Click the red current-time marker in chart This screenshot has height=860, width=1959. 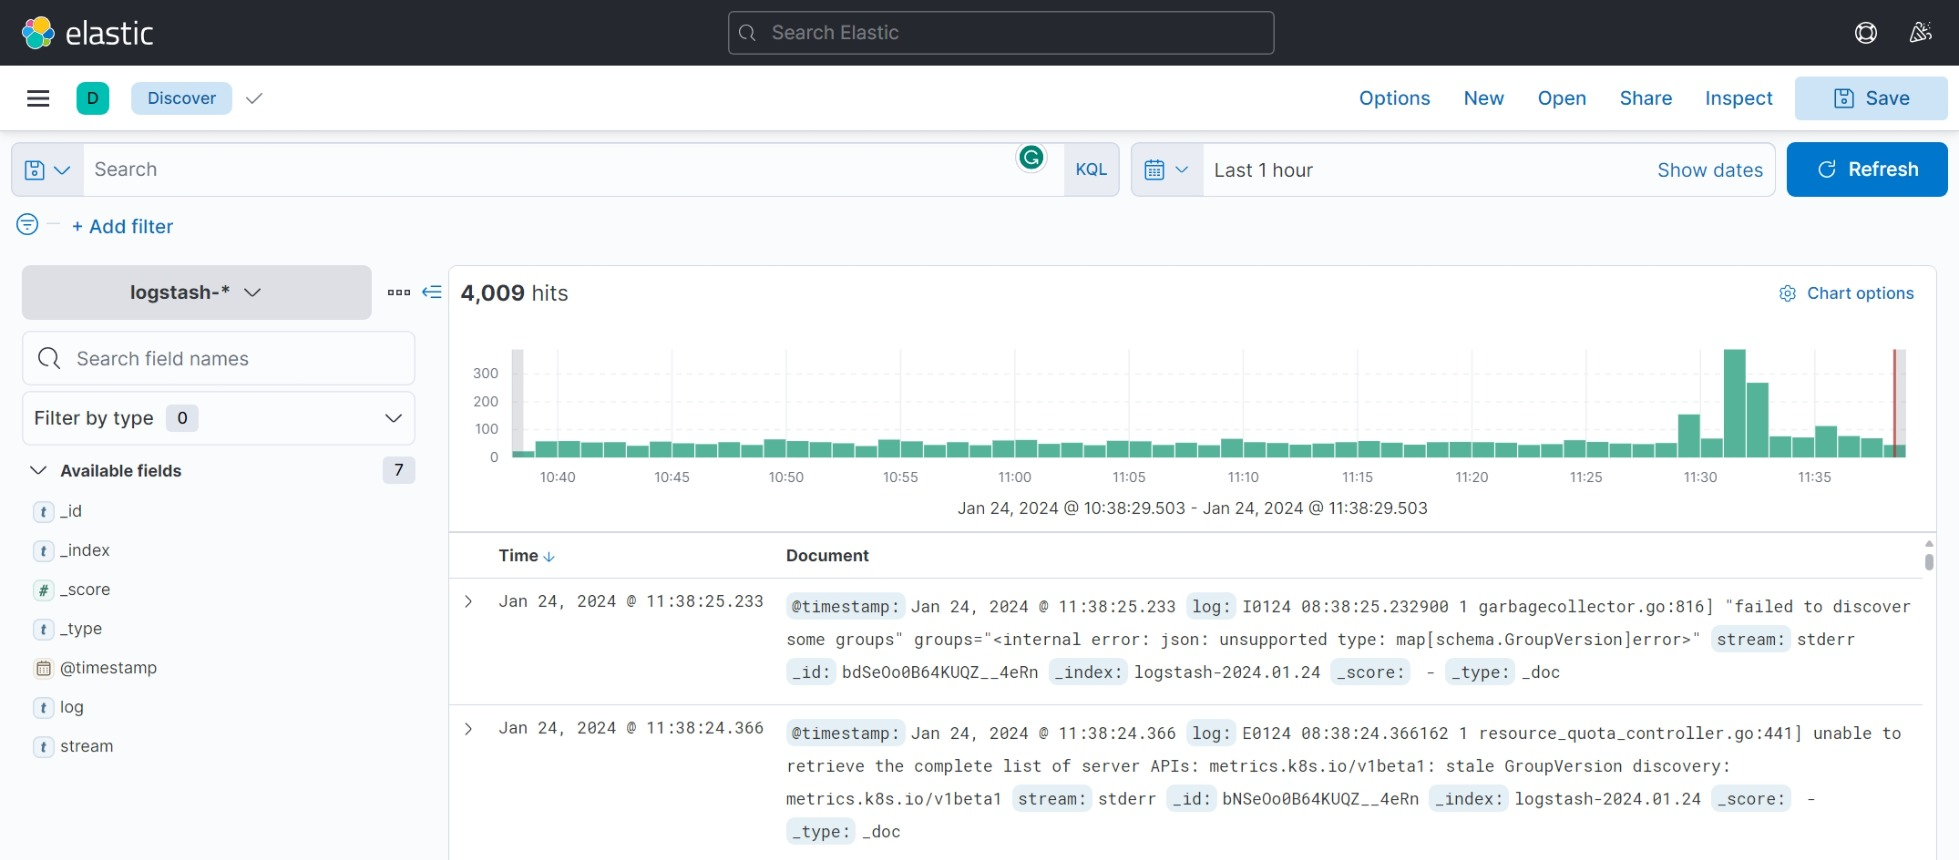point(1893,403)
